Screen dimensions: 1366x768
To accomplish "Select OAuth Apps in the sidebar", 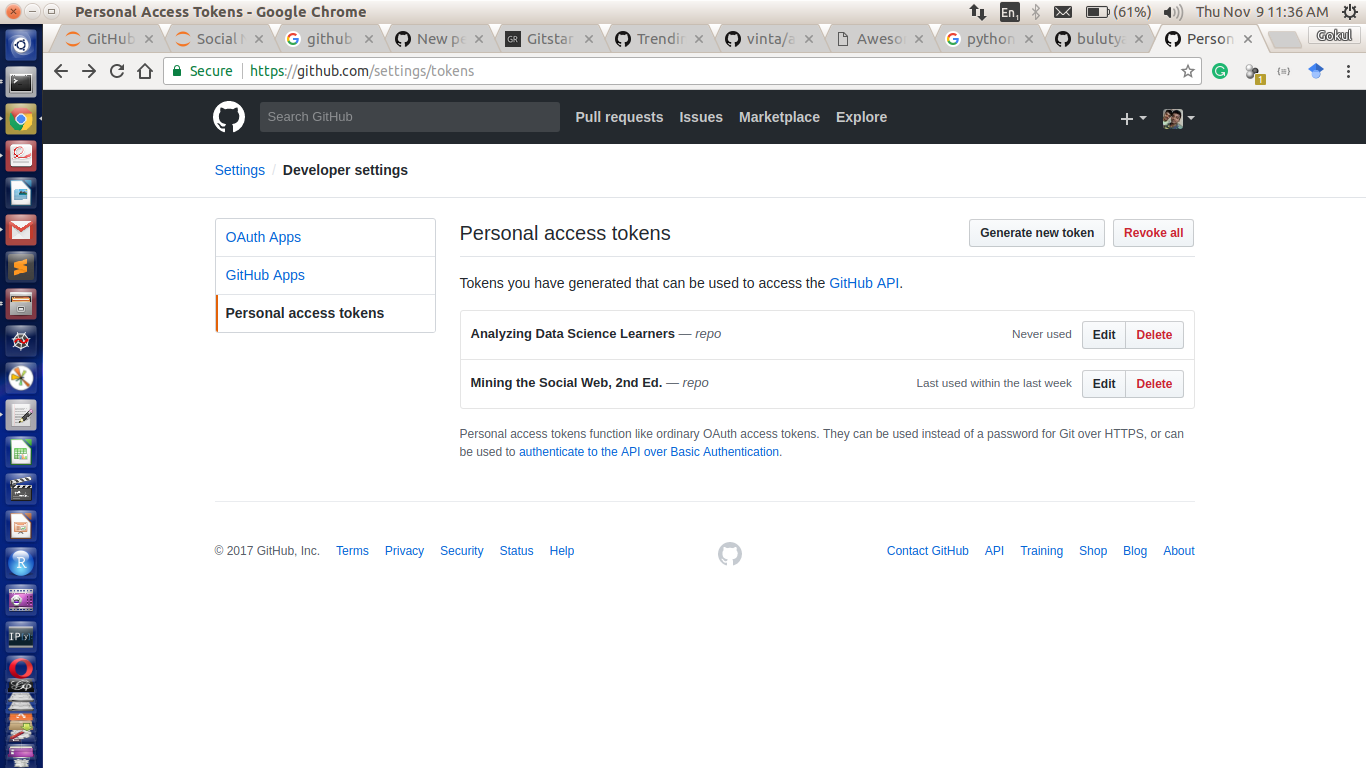I will 325,237.
